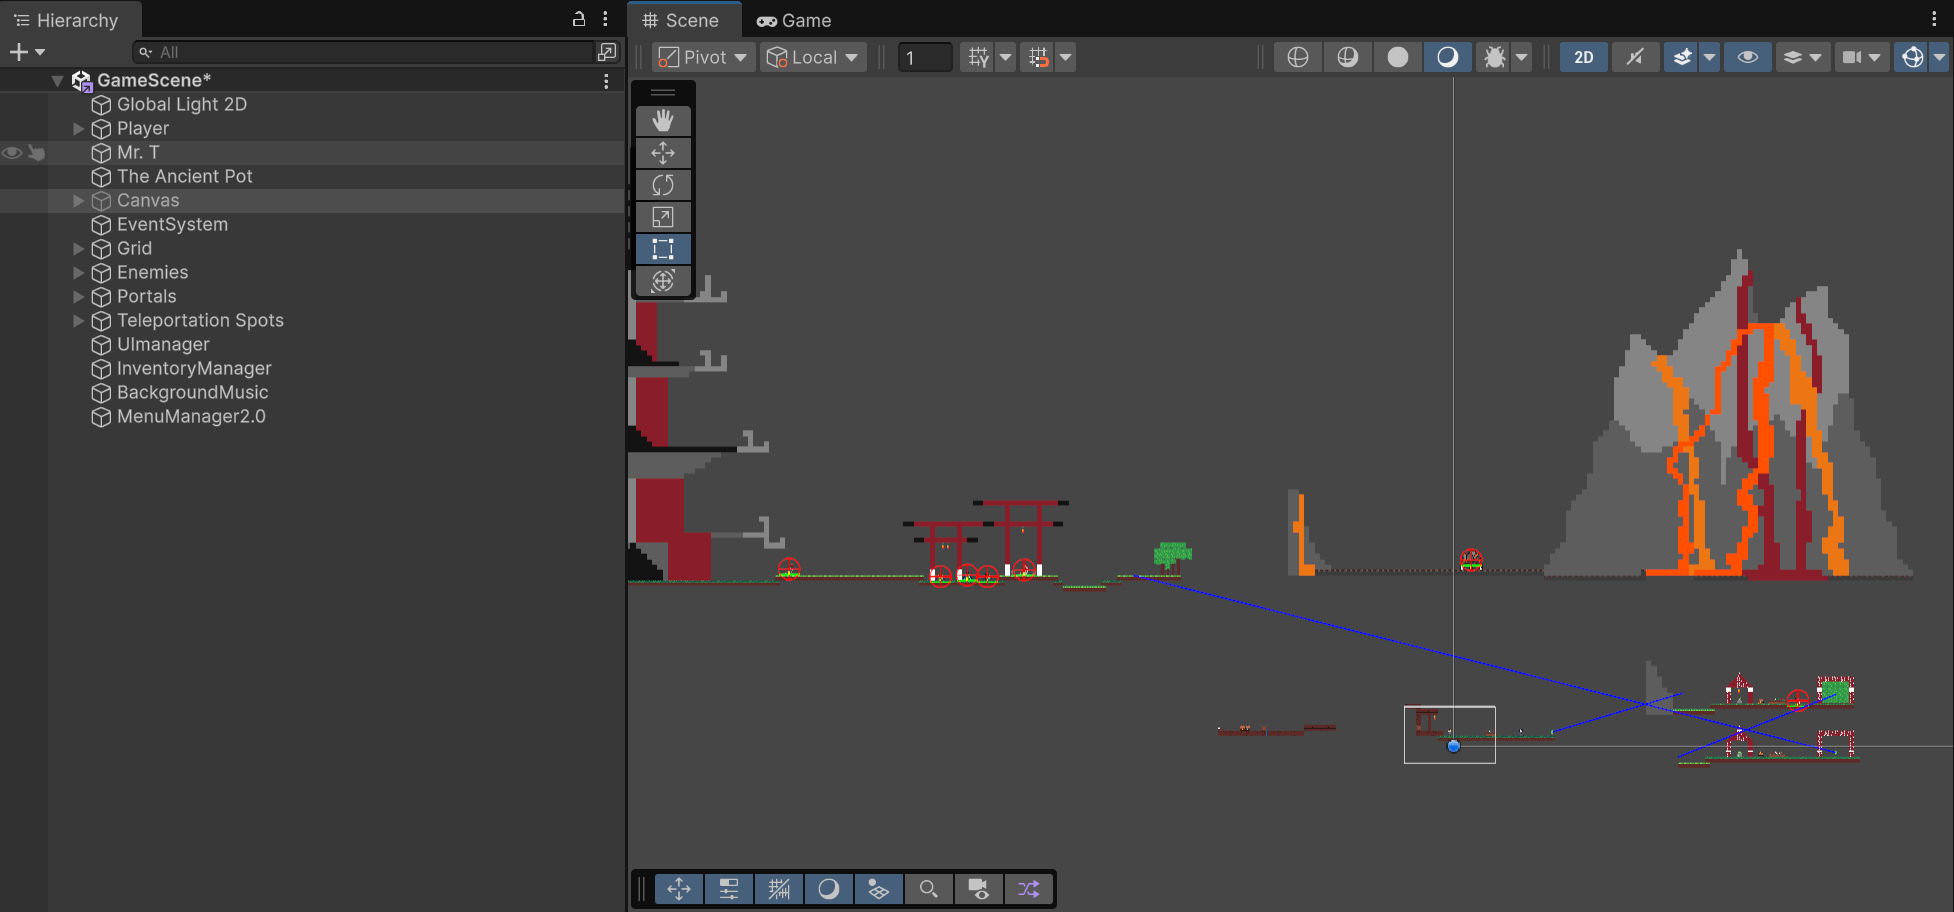
Task: Select the Hand (View) tool
Action: point(663,121)
